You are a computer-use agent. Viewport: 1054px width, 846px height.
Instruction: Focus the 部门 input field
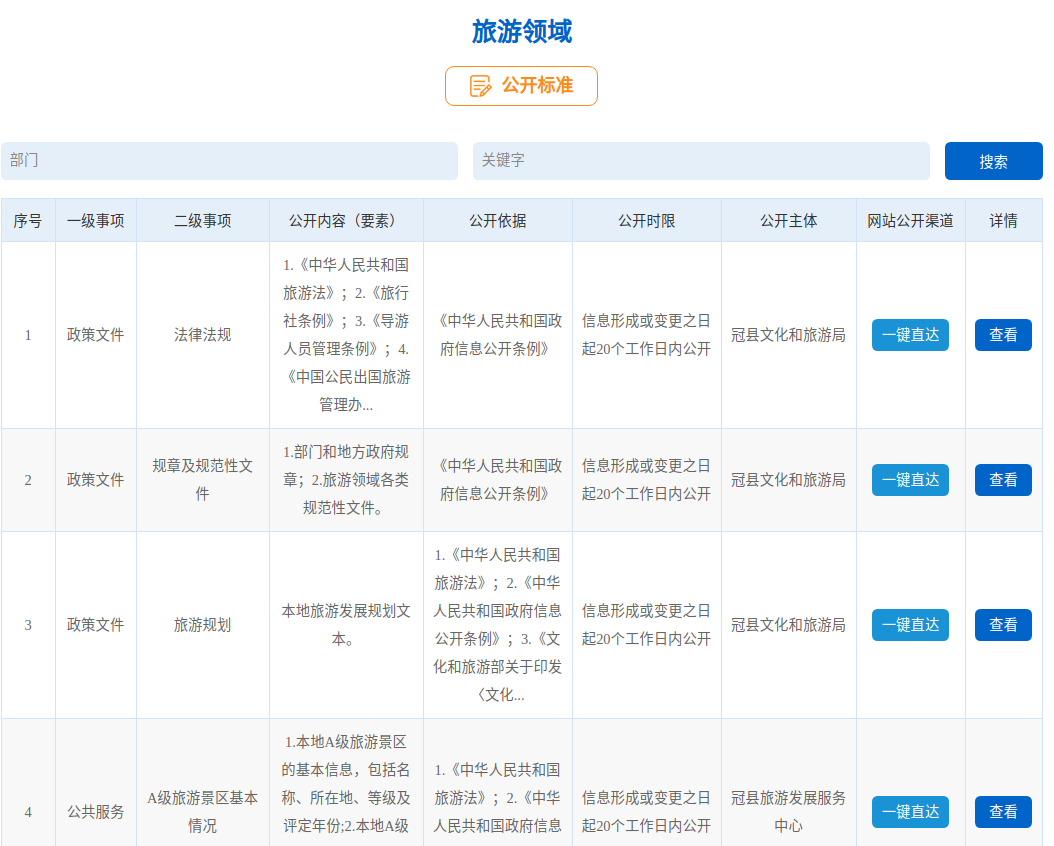pyautogui.click(x=229, y=161)
